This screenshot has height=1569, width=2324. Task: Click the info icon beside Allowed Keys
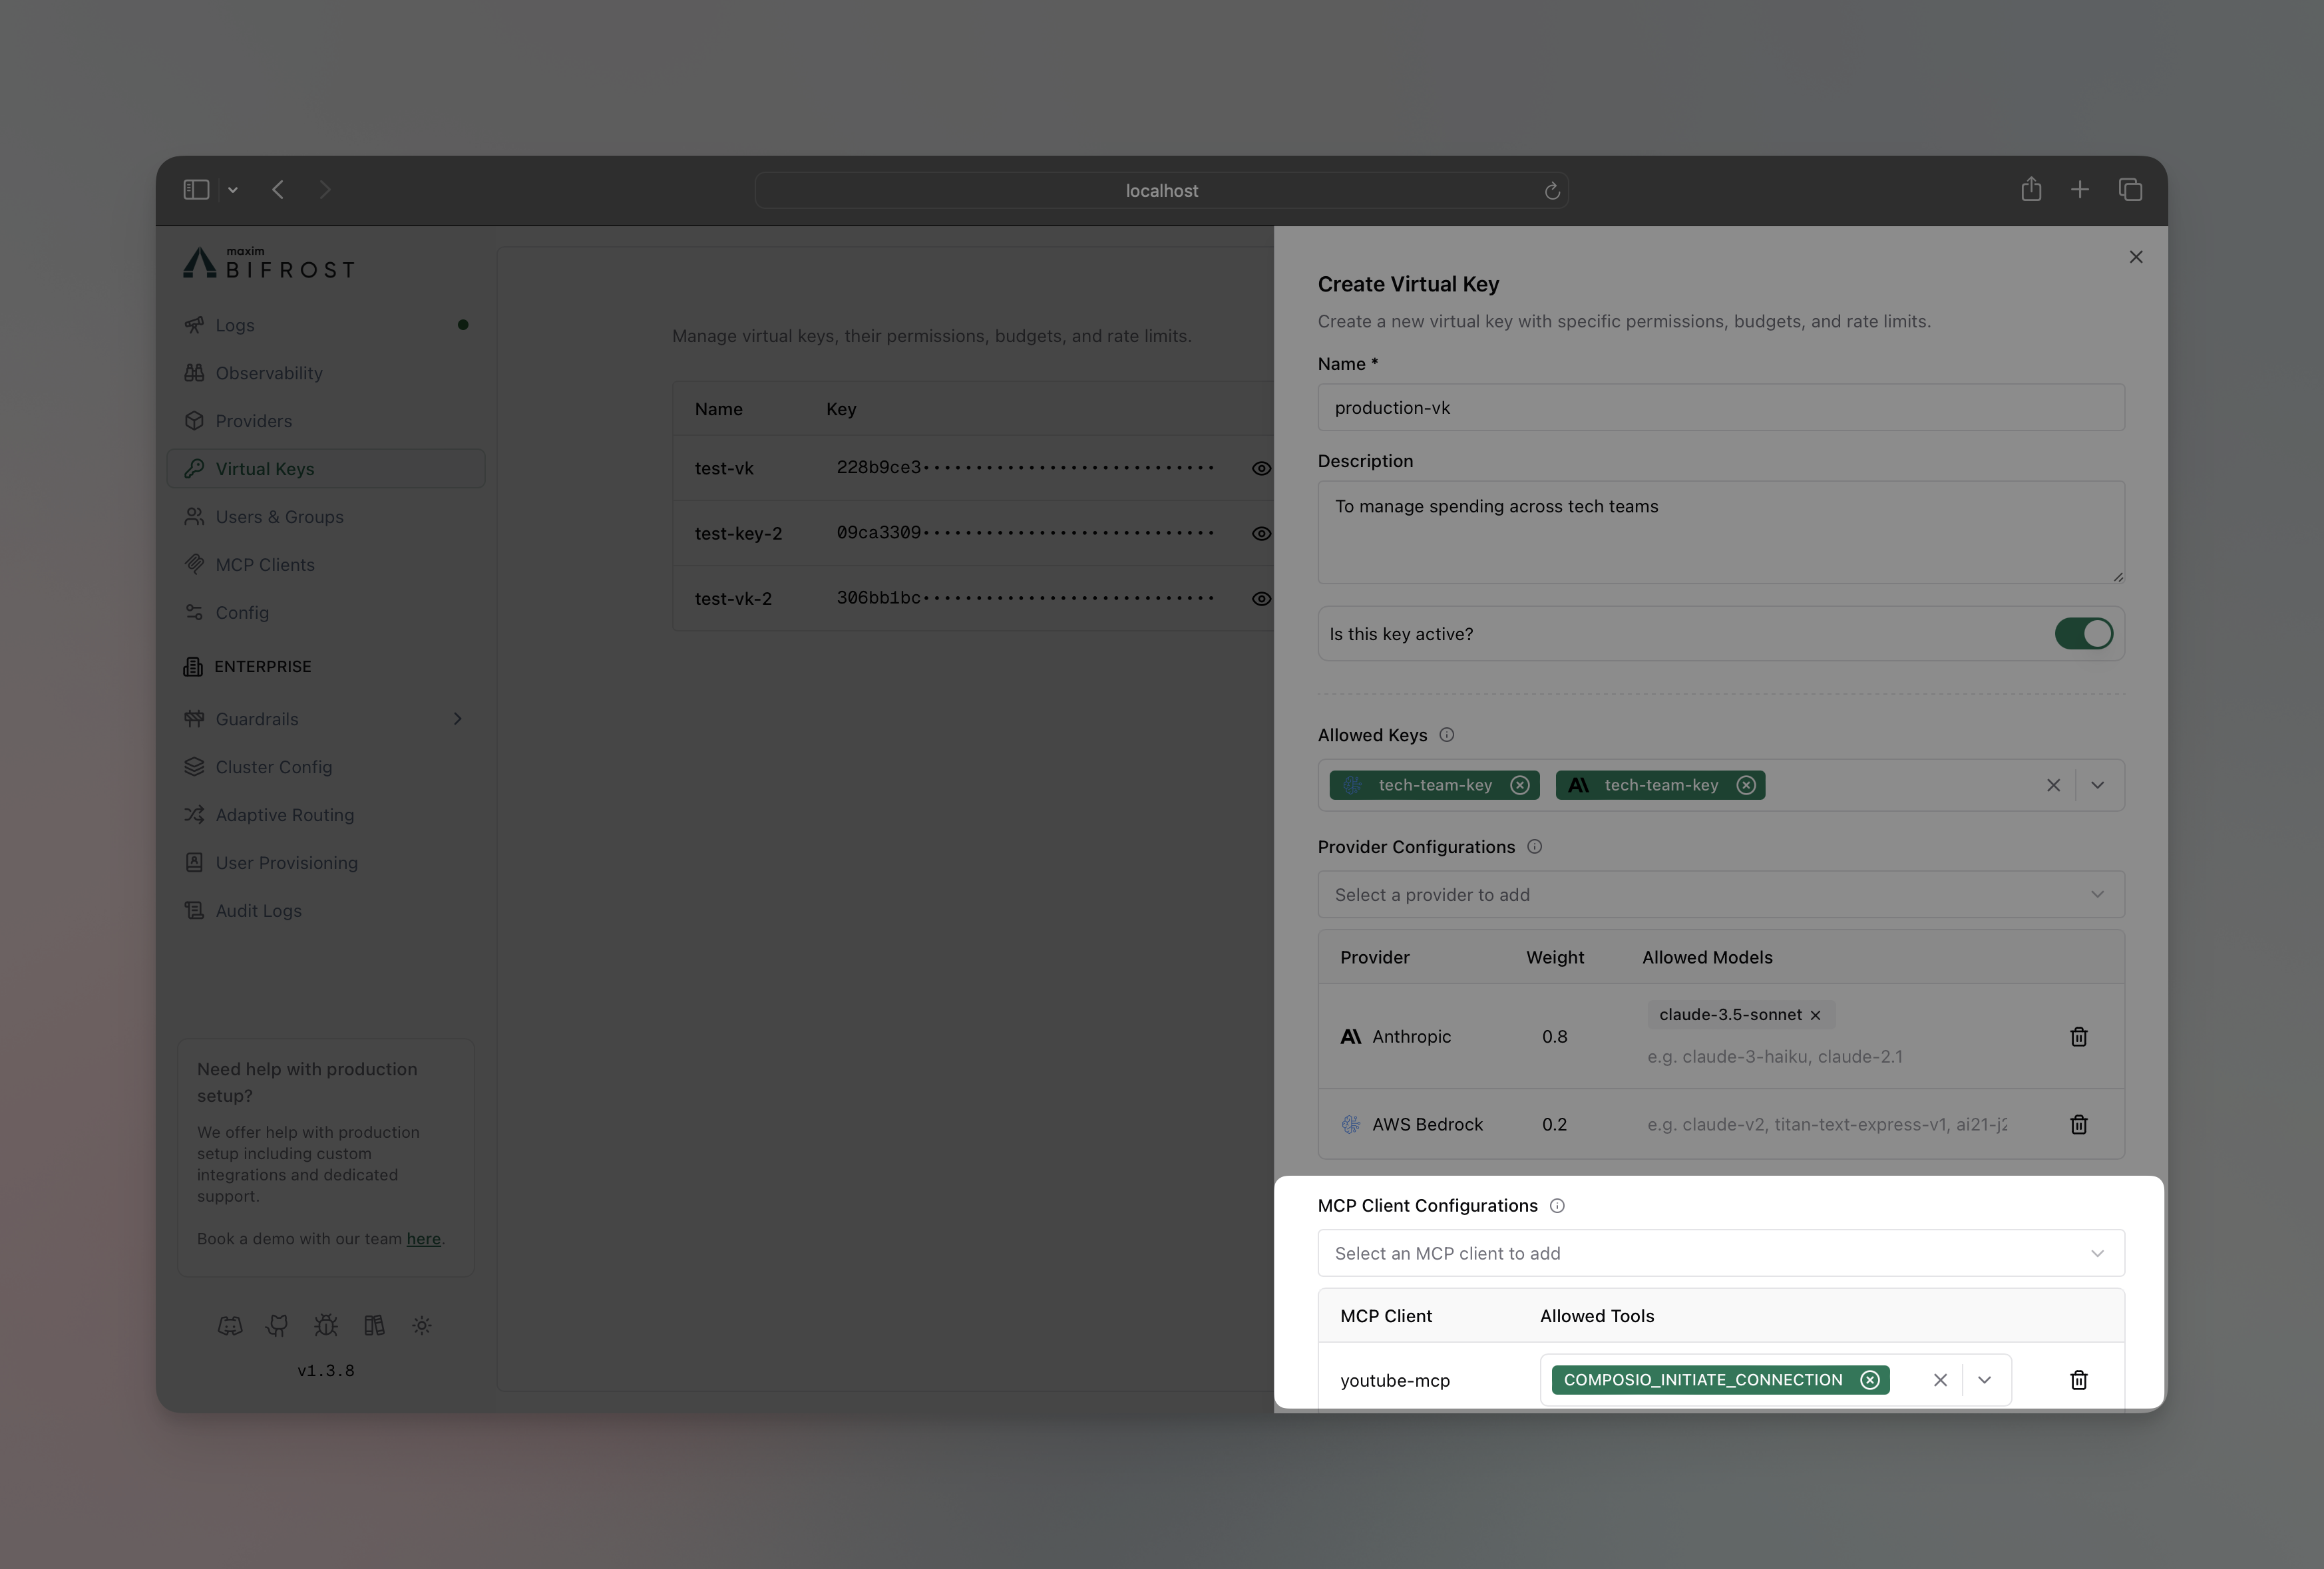coord(1446,735)
